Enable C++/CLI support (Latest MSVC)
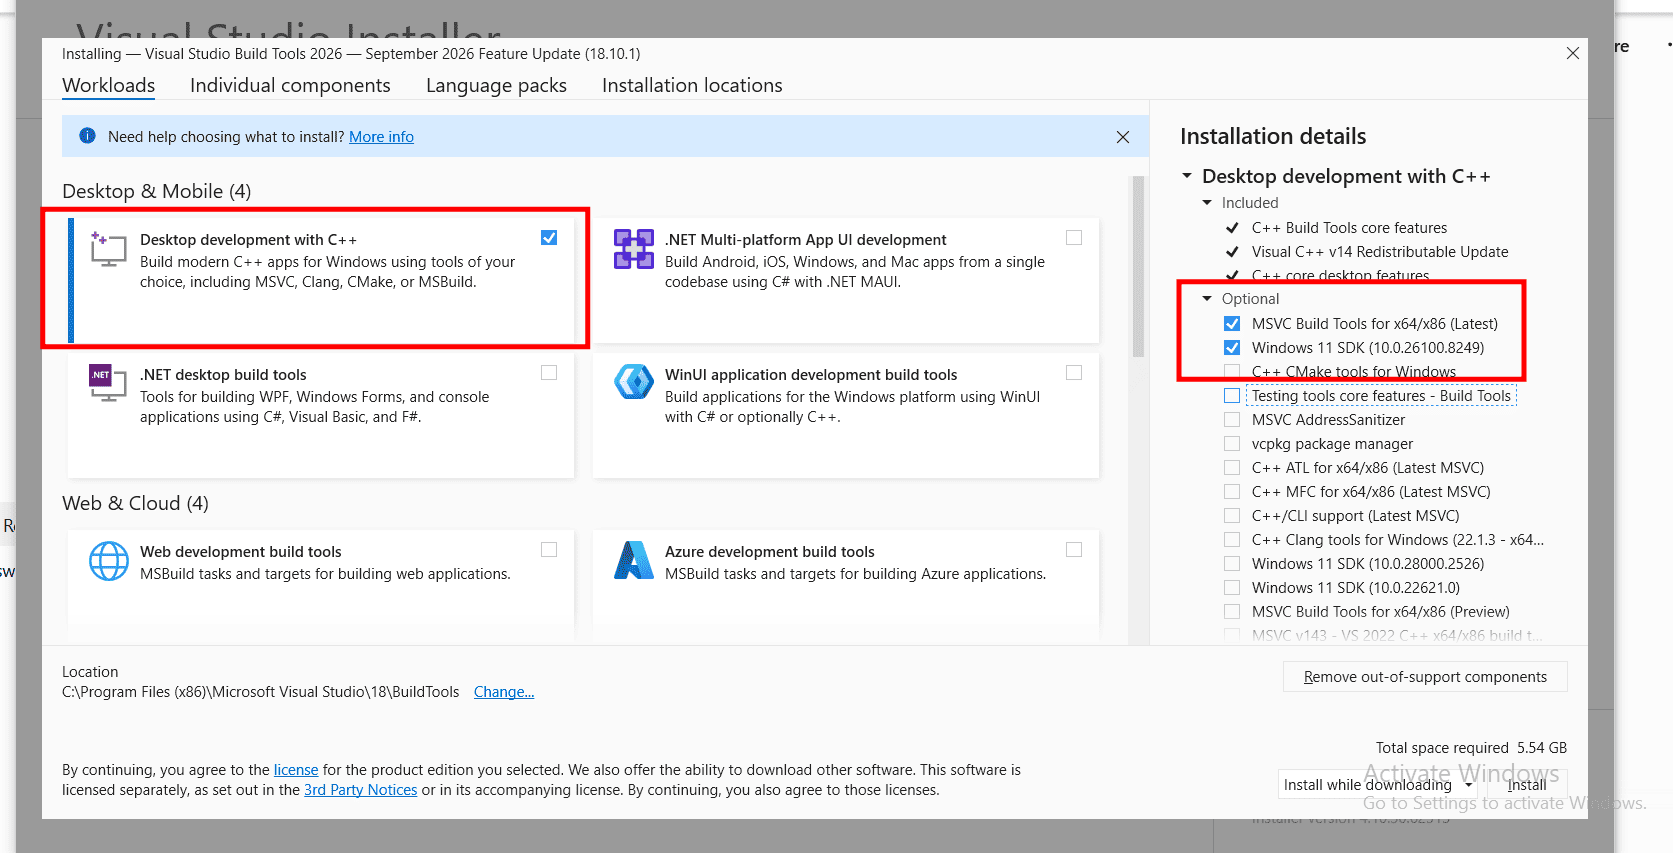Viewport: 1673px width, 853px height. [1232, 516]
